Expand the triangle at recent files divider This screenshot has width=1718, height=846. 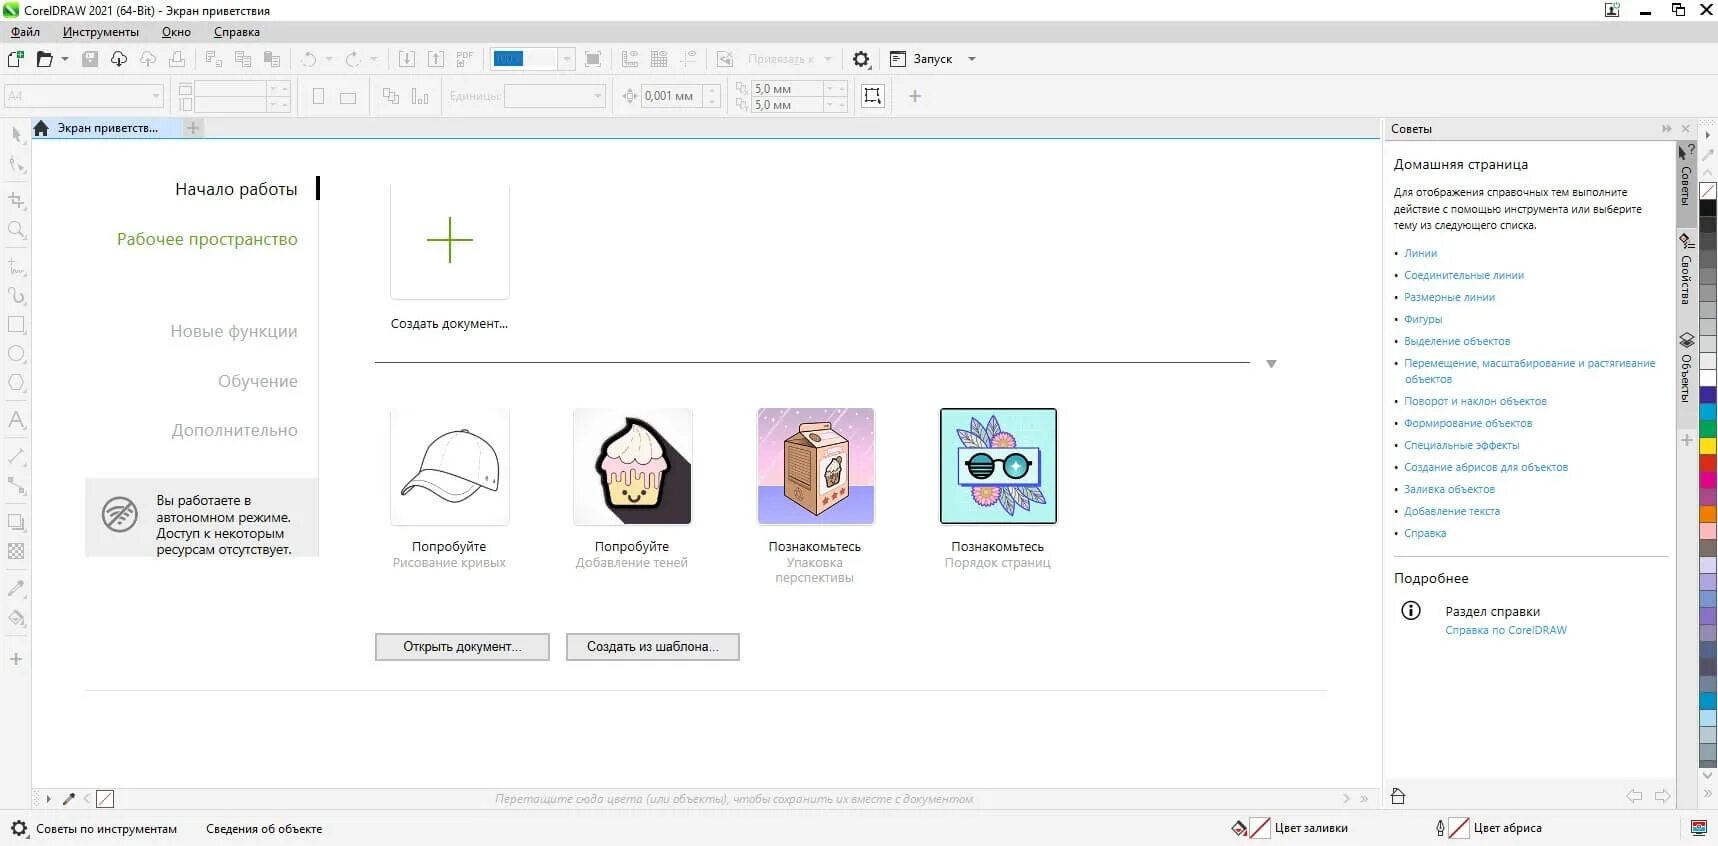pos(1271,364)
